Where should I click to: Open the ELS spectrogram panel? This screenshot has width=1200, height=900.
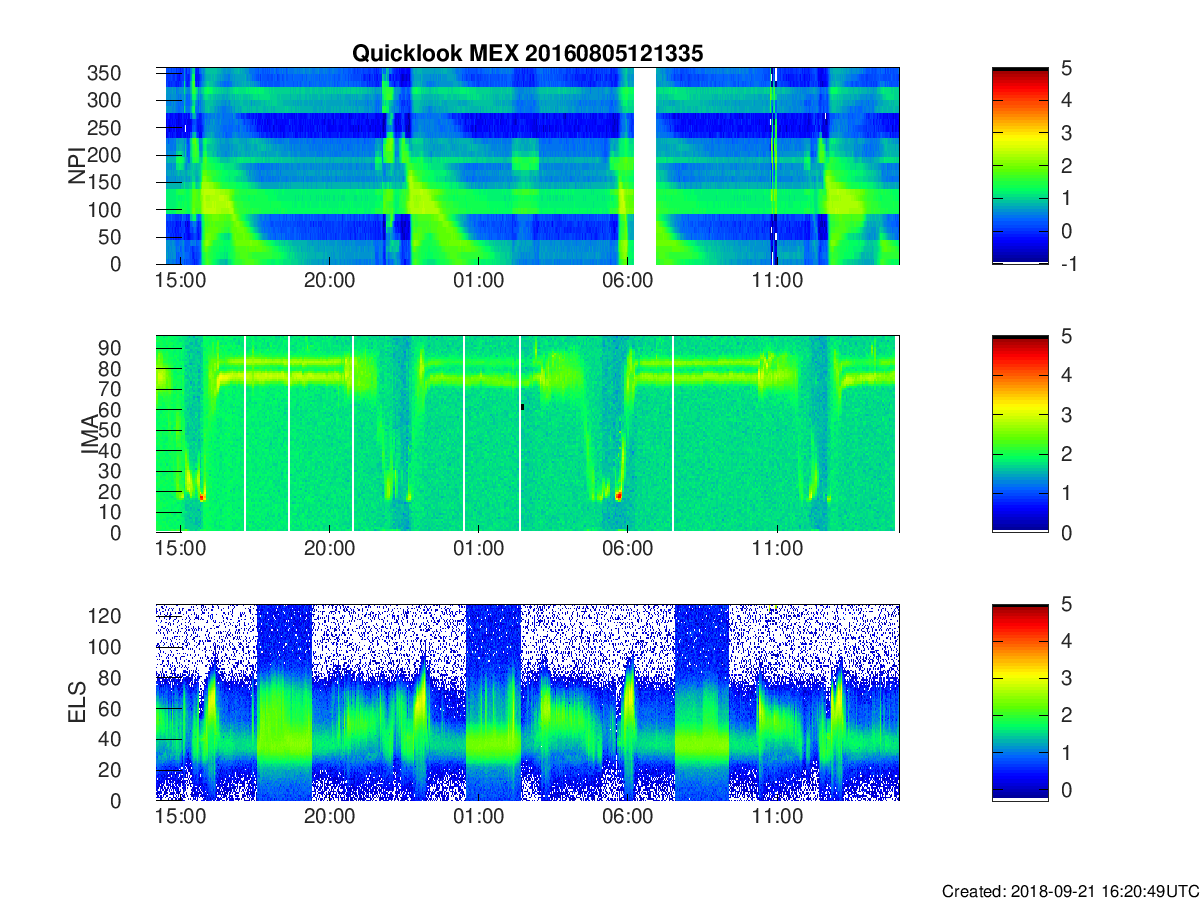(528, 702)
